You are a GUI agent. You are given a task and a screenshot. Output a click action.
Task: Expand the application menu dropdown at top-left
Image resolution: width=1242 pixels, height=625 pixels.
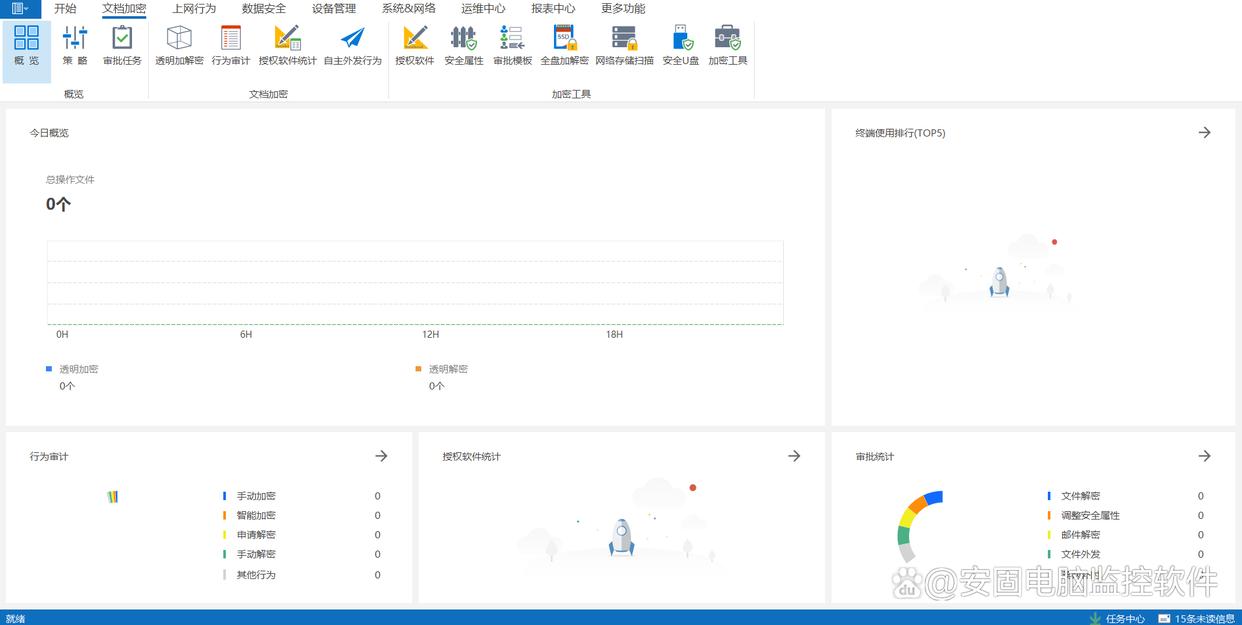click(20, 8)
